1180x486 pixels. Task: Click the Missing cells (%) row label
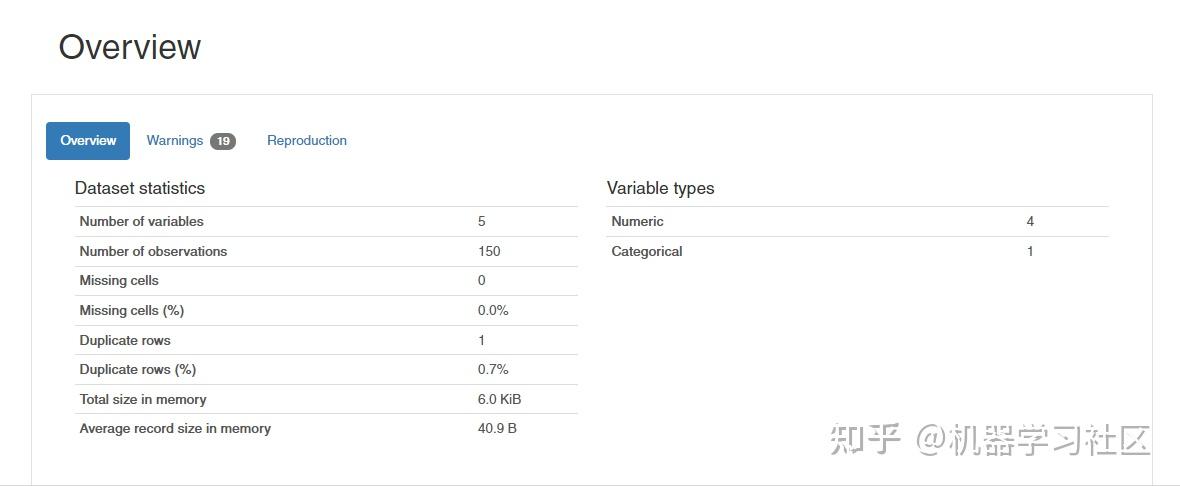[132, 310]
